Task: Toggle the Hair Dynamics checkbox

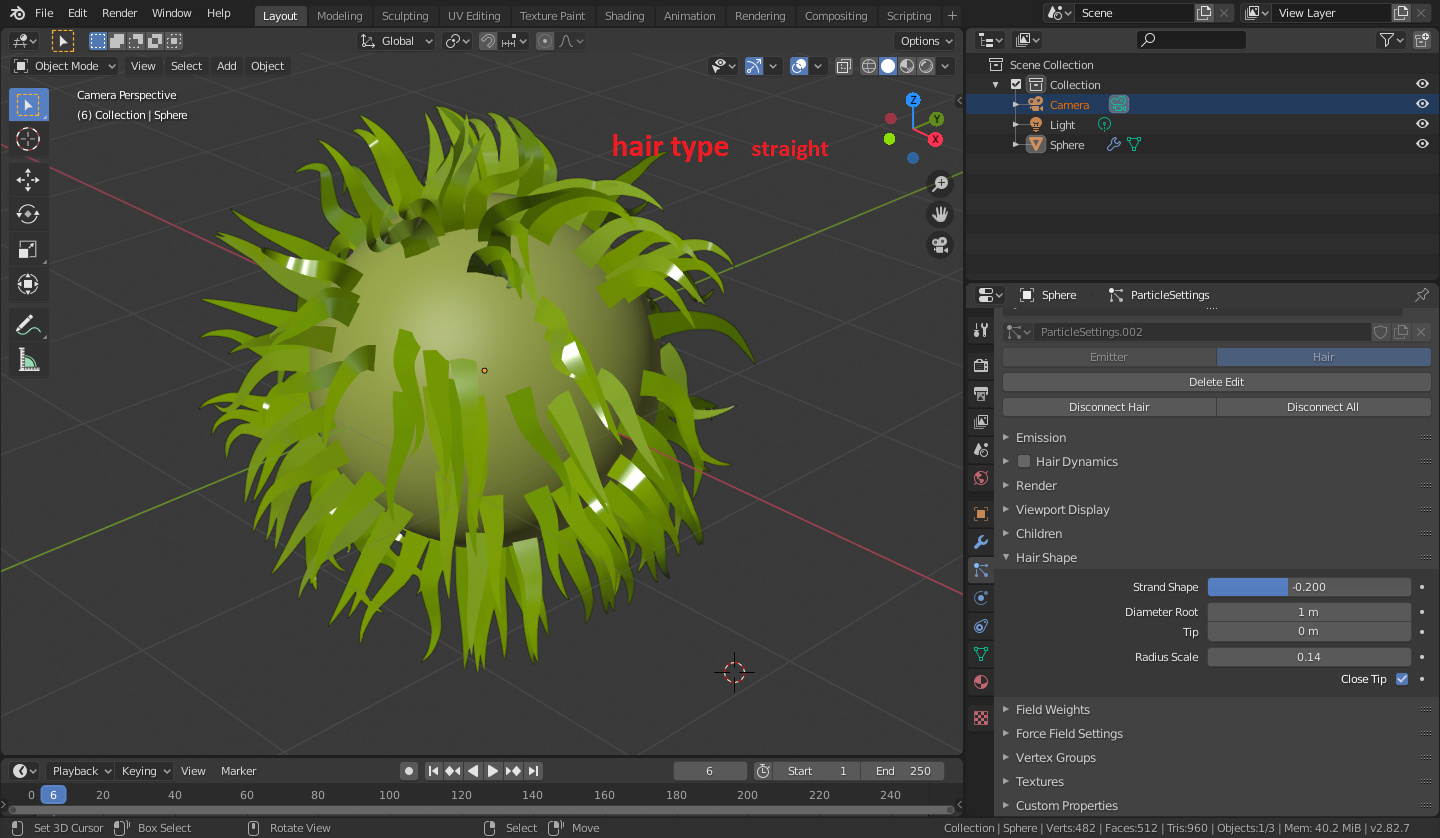Action: coord(1024,461)
